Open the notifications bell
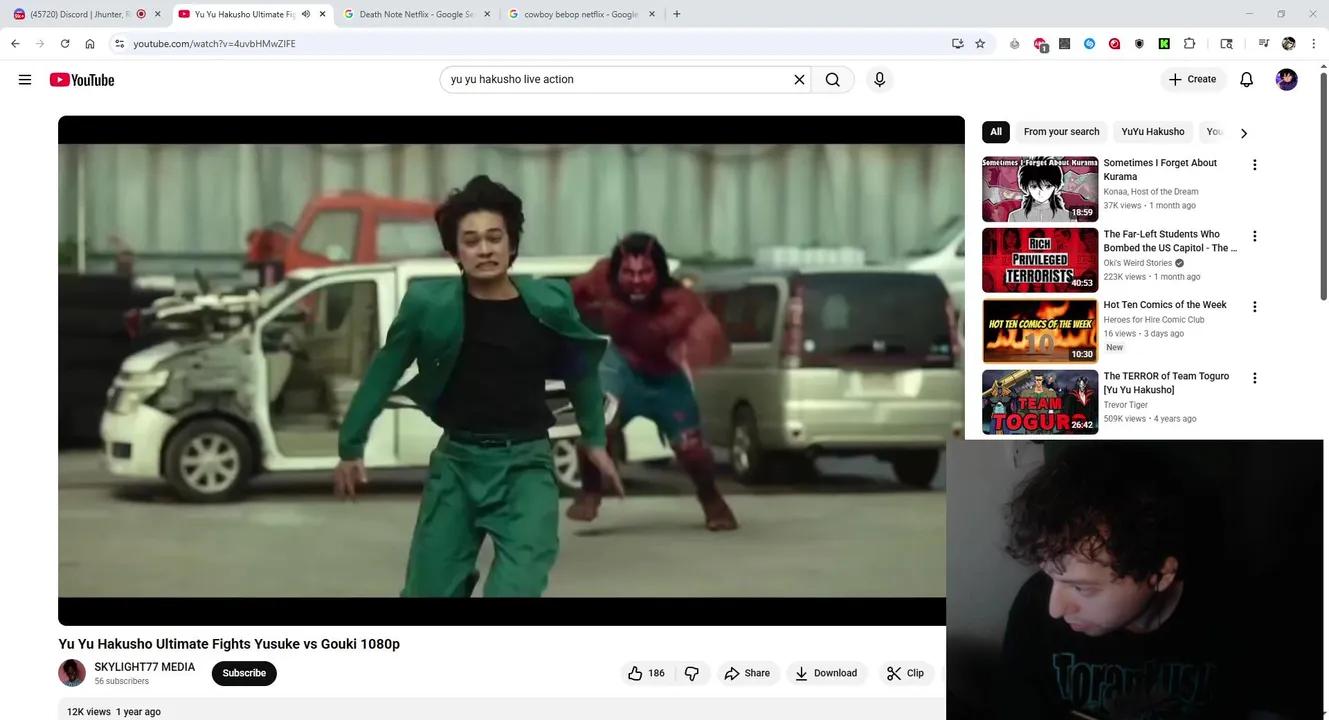Screen dimensions: 1329x720 [1246, 80]
